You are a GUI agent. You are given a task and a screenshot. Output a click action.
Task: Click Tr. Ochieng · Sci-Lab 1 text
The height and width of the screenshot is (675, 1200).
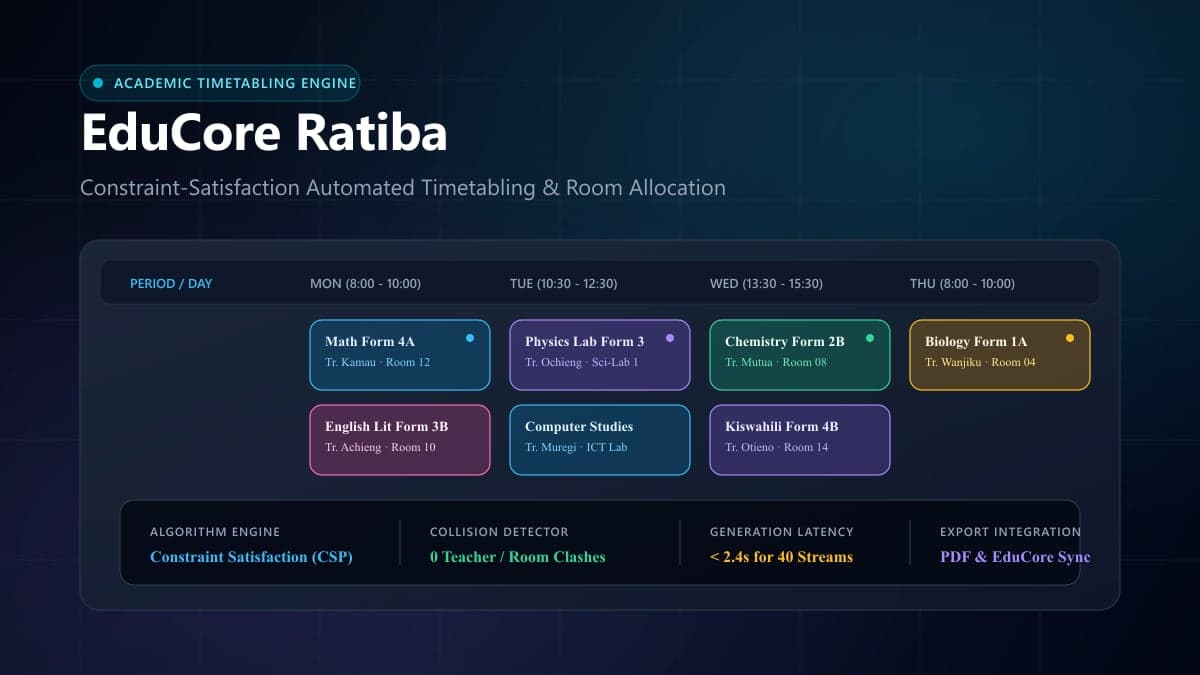(581, 362)
